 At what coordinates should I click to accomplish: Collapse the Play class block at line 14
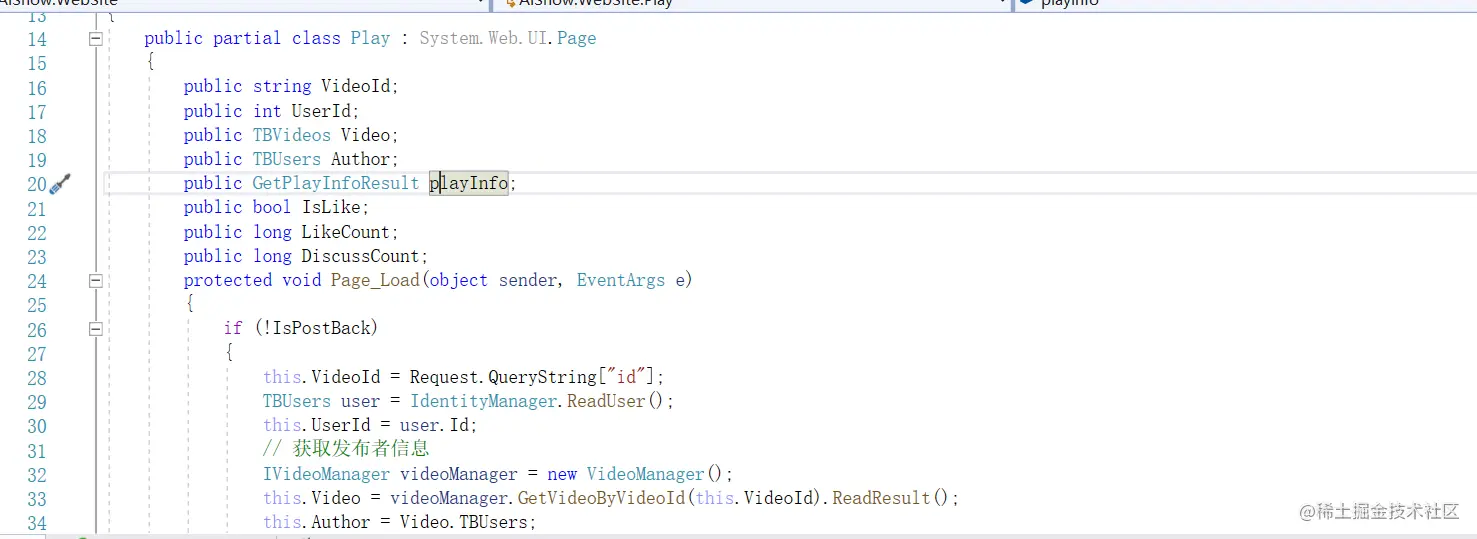click(95, 39)
